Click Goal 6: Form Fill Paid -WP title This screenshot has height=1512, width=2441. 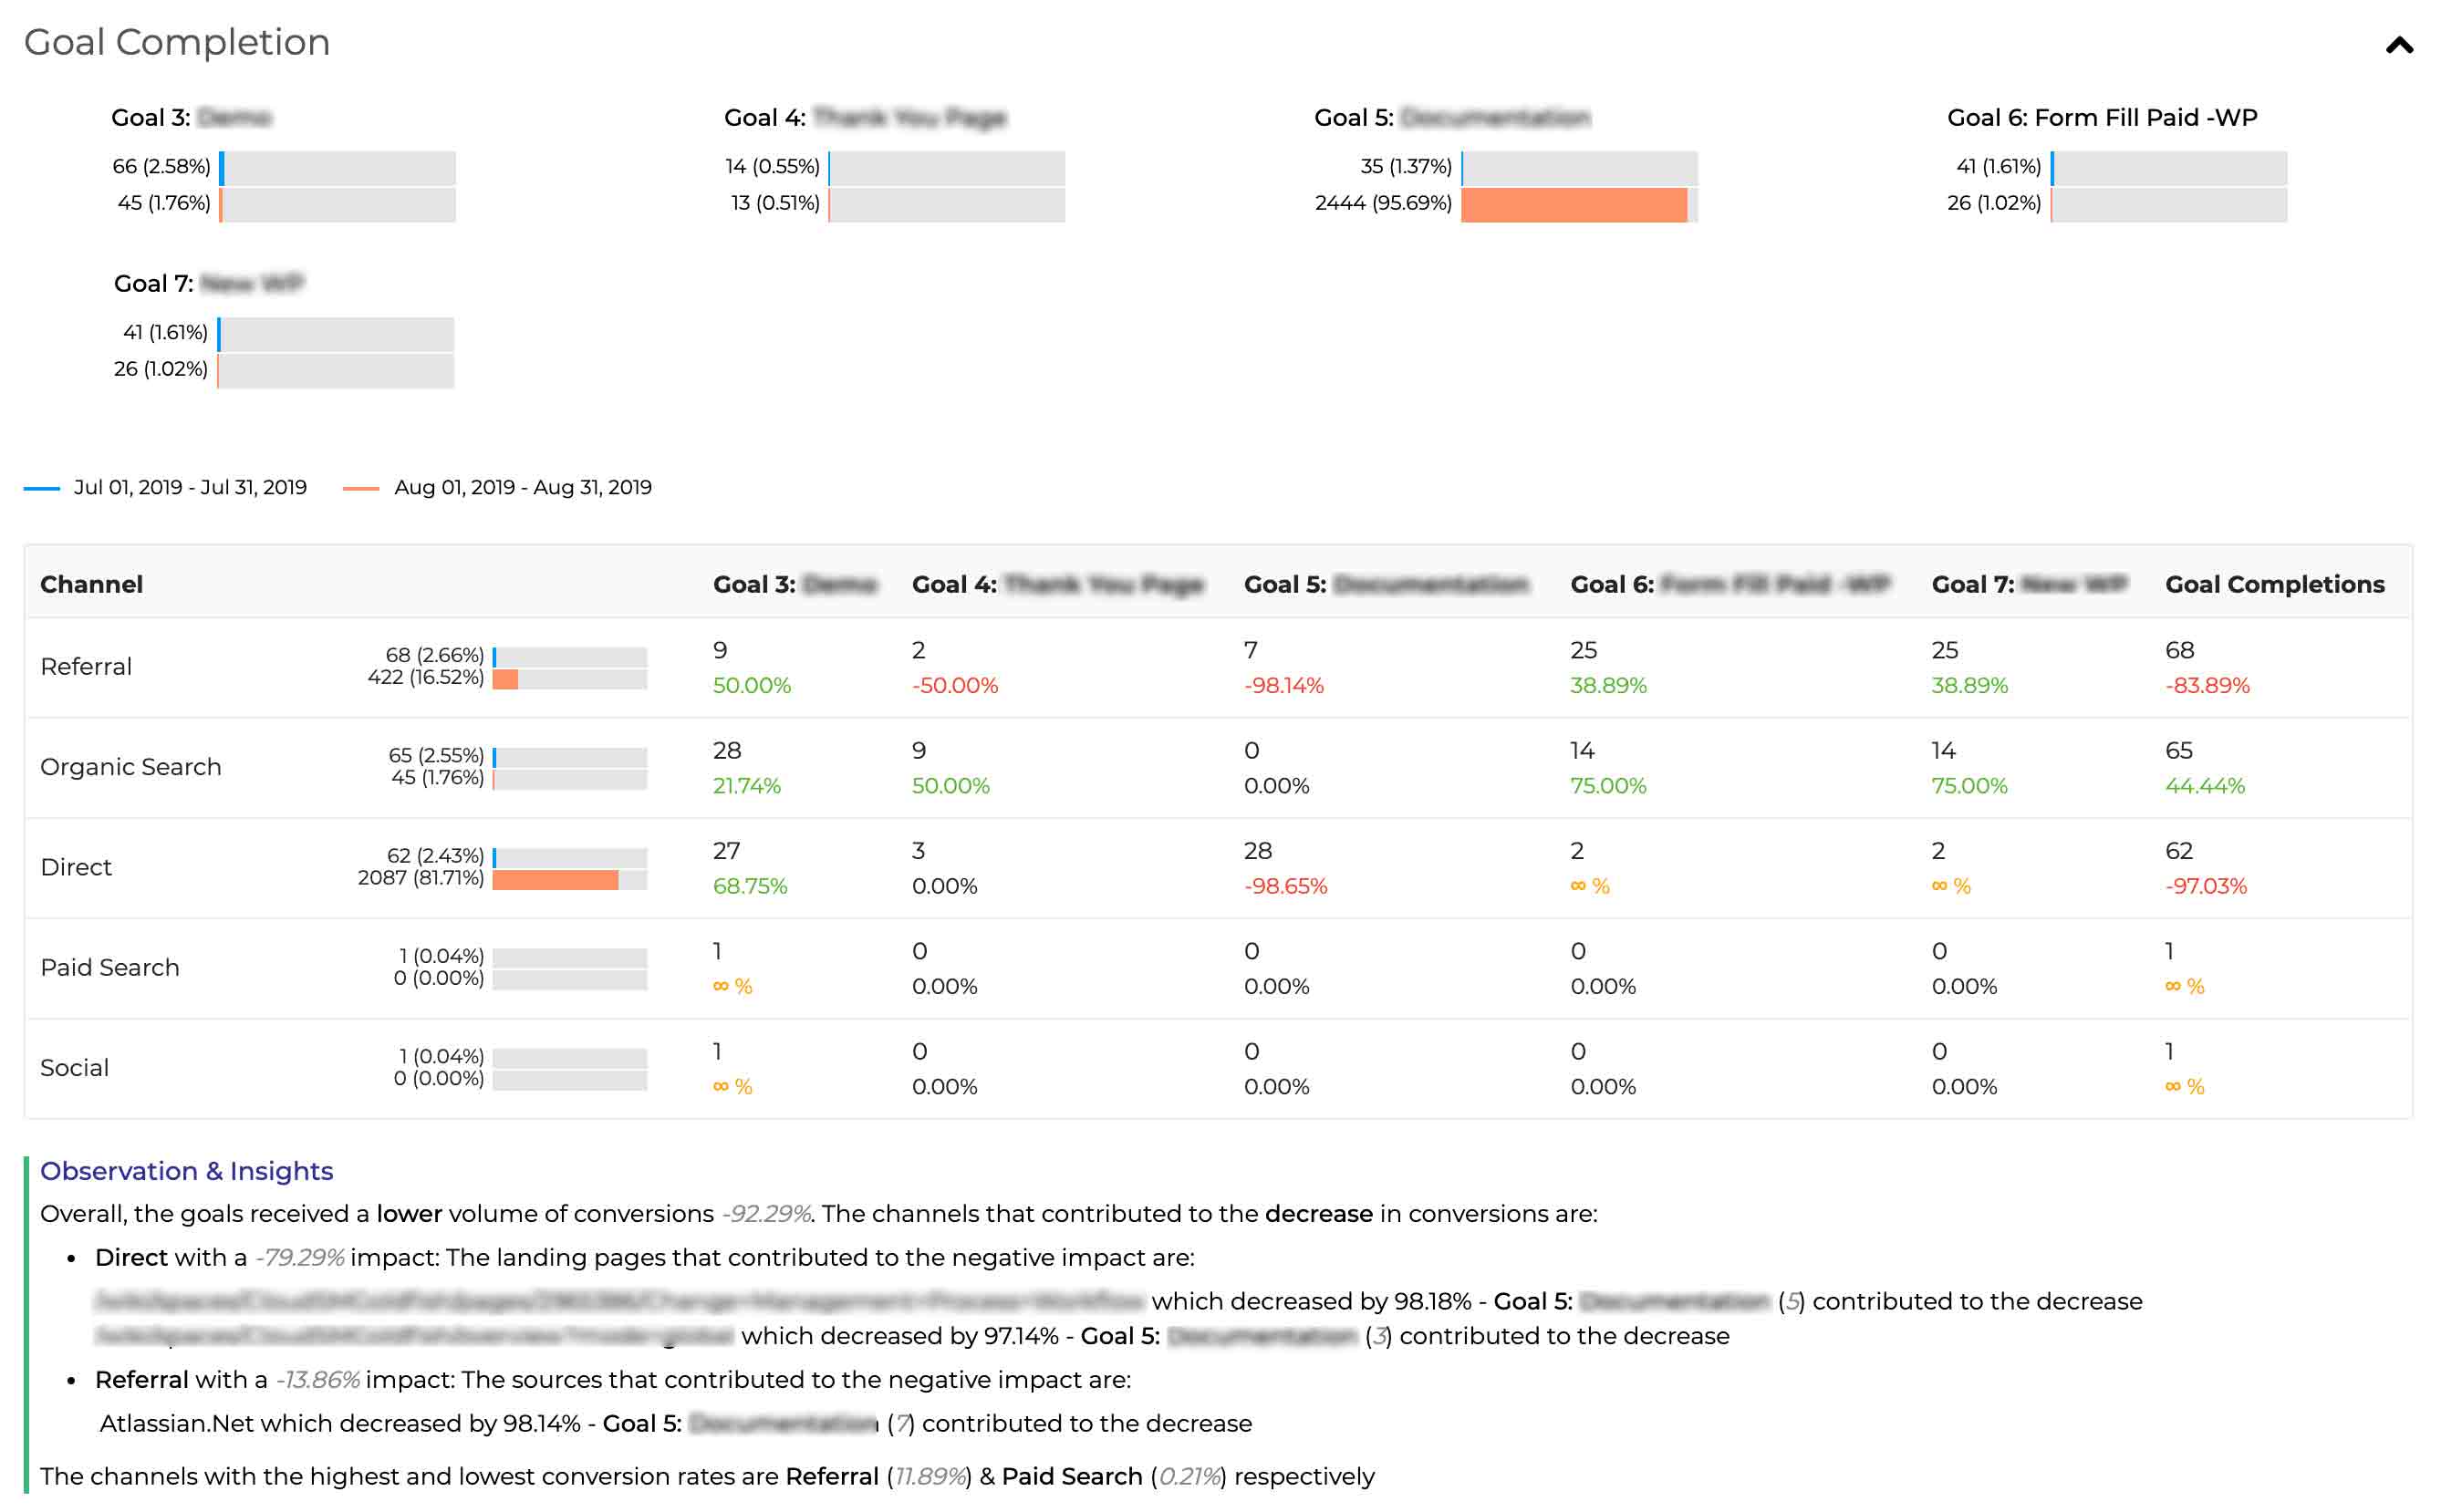click(x=2101, y=118)
